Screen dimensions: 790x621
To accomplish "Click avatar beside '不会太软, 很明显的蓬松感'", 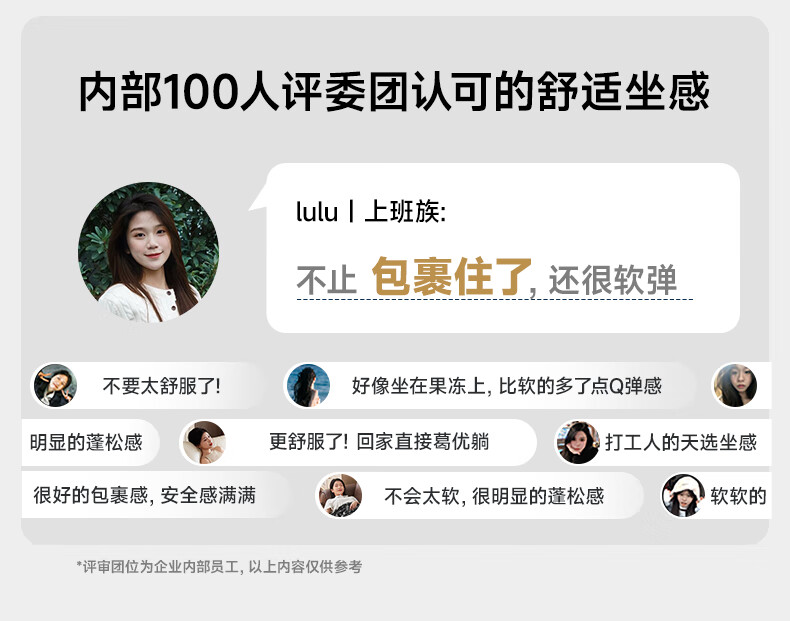I will (340, 496).
